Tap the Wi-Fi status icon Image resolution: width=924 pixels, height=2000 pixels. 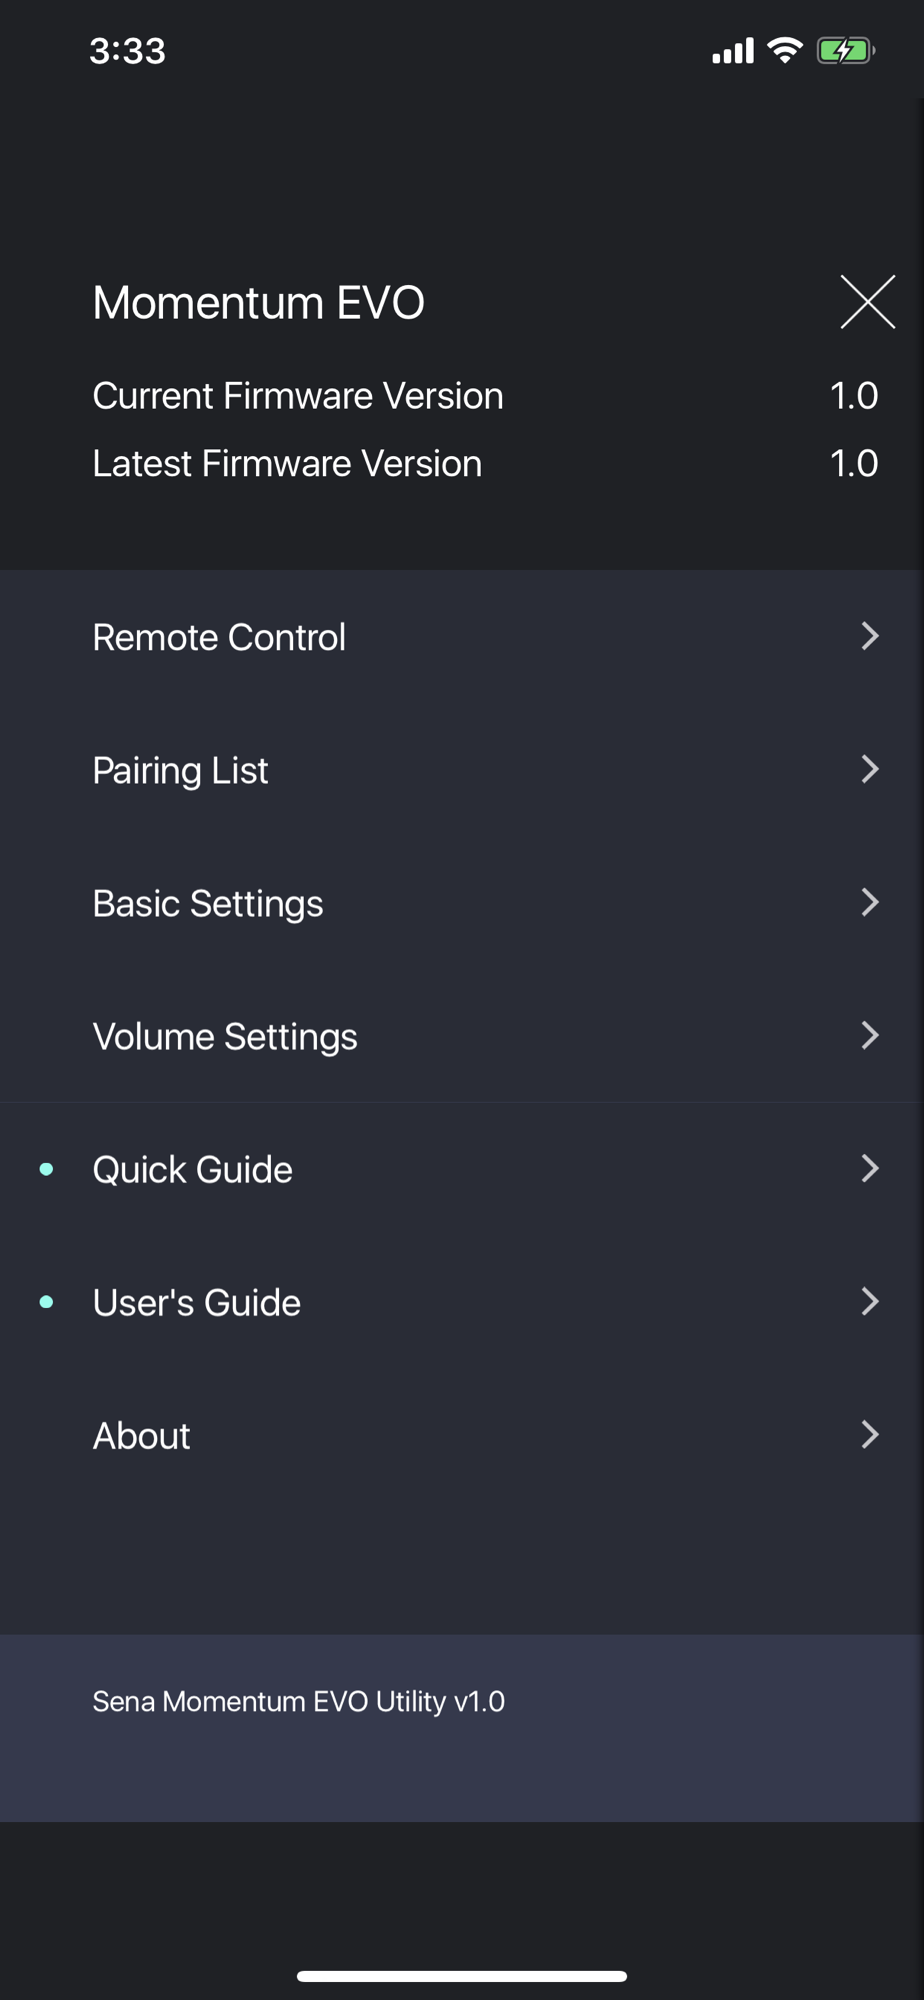(785, 50)
